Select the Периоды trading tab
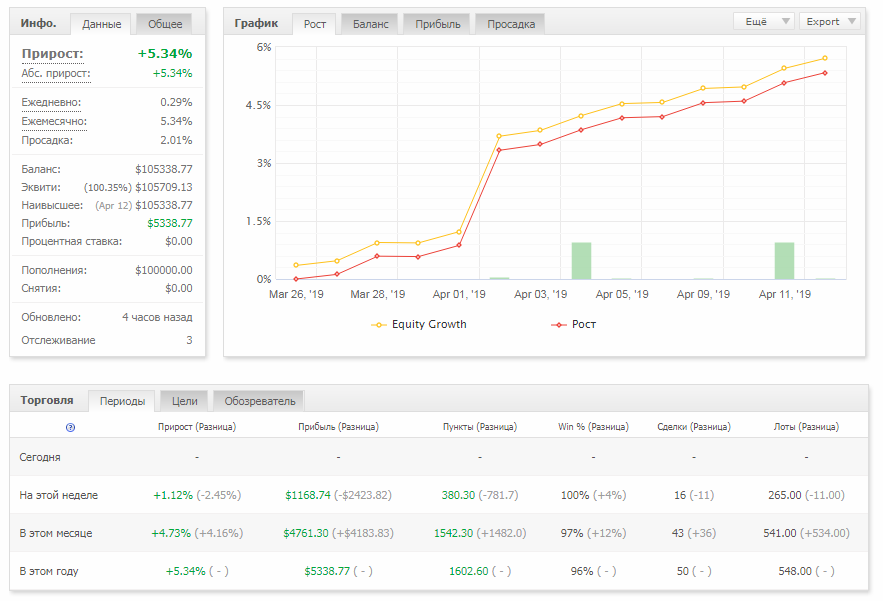The height and width of the screenshot is (601, 883). pyautogui.click(x=122, y=401)
